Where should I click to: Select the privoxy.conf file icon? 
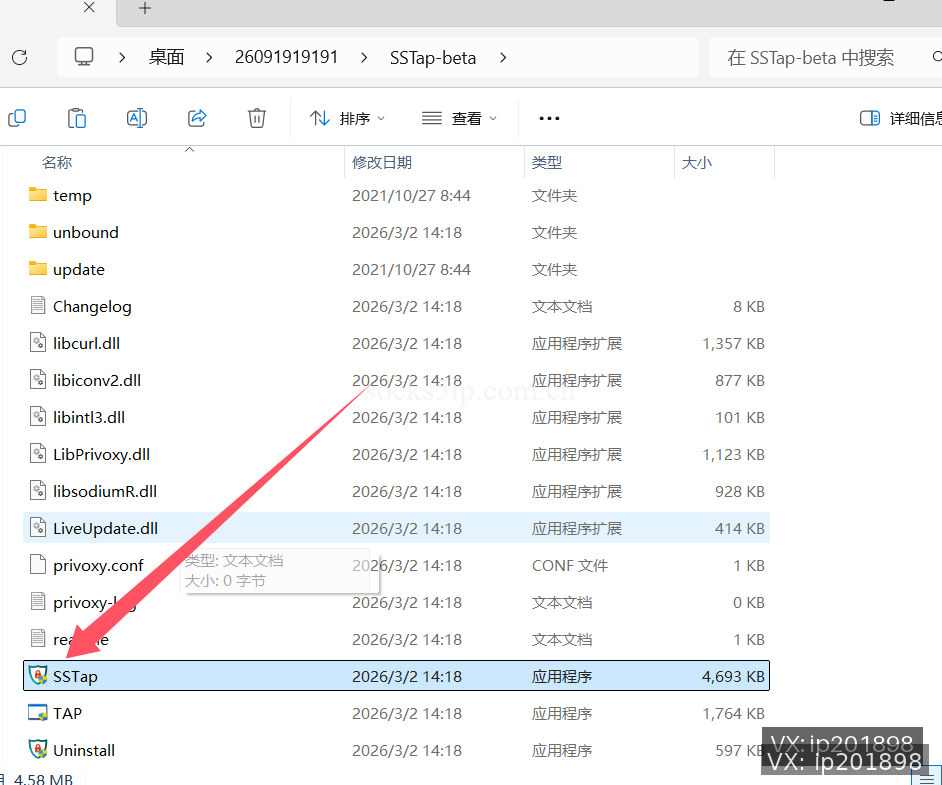coord(38,565)
